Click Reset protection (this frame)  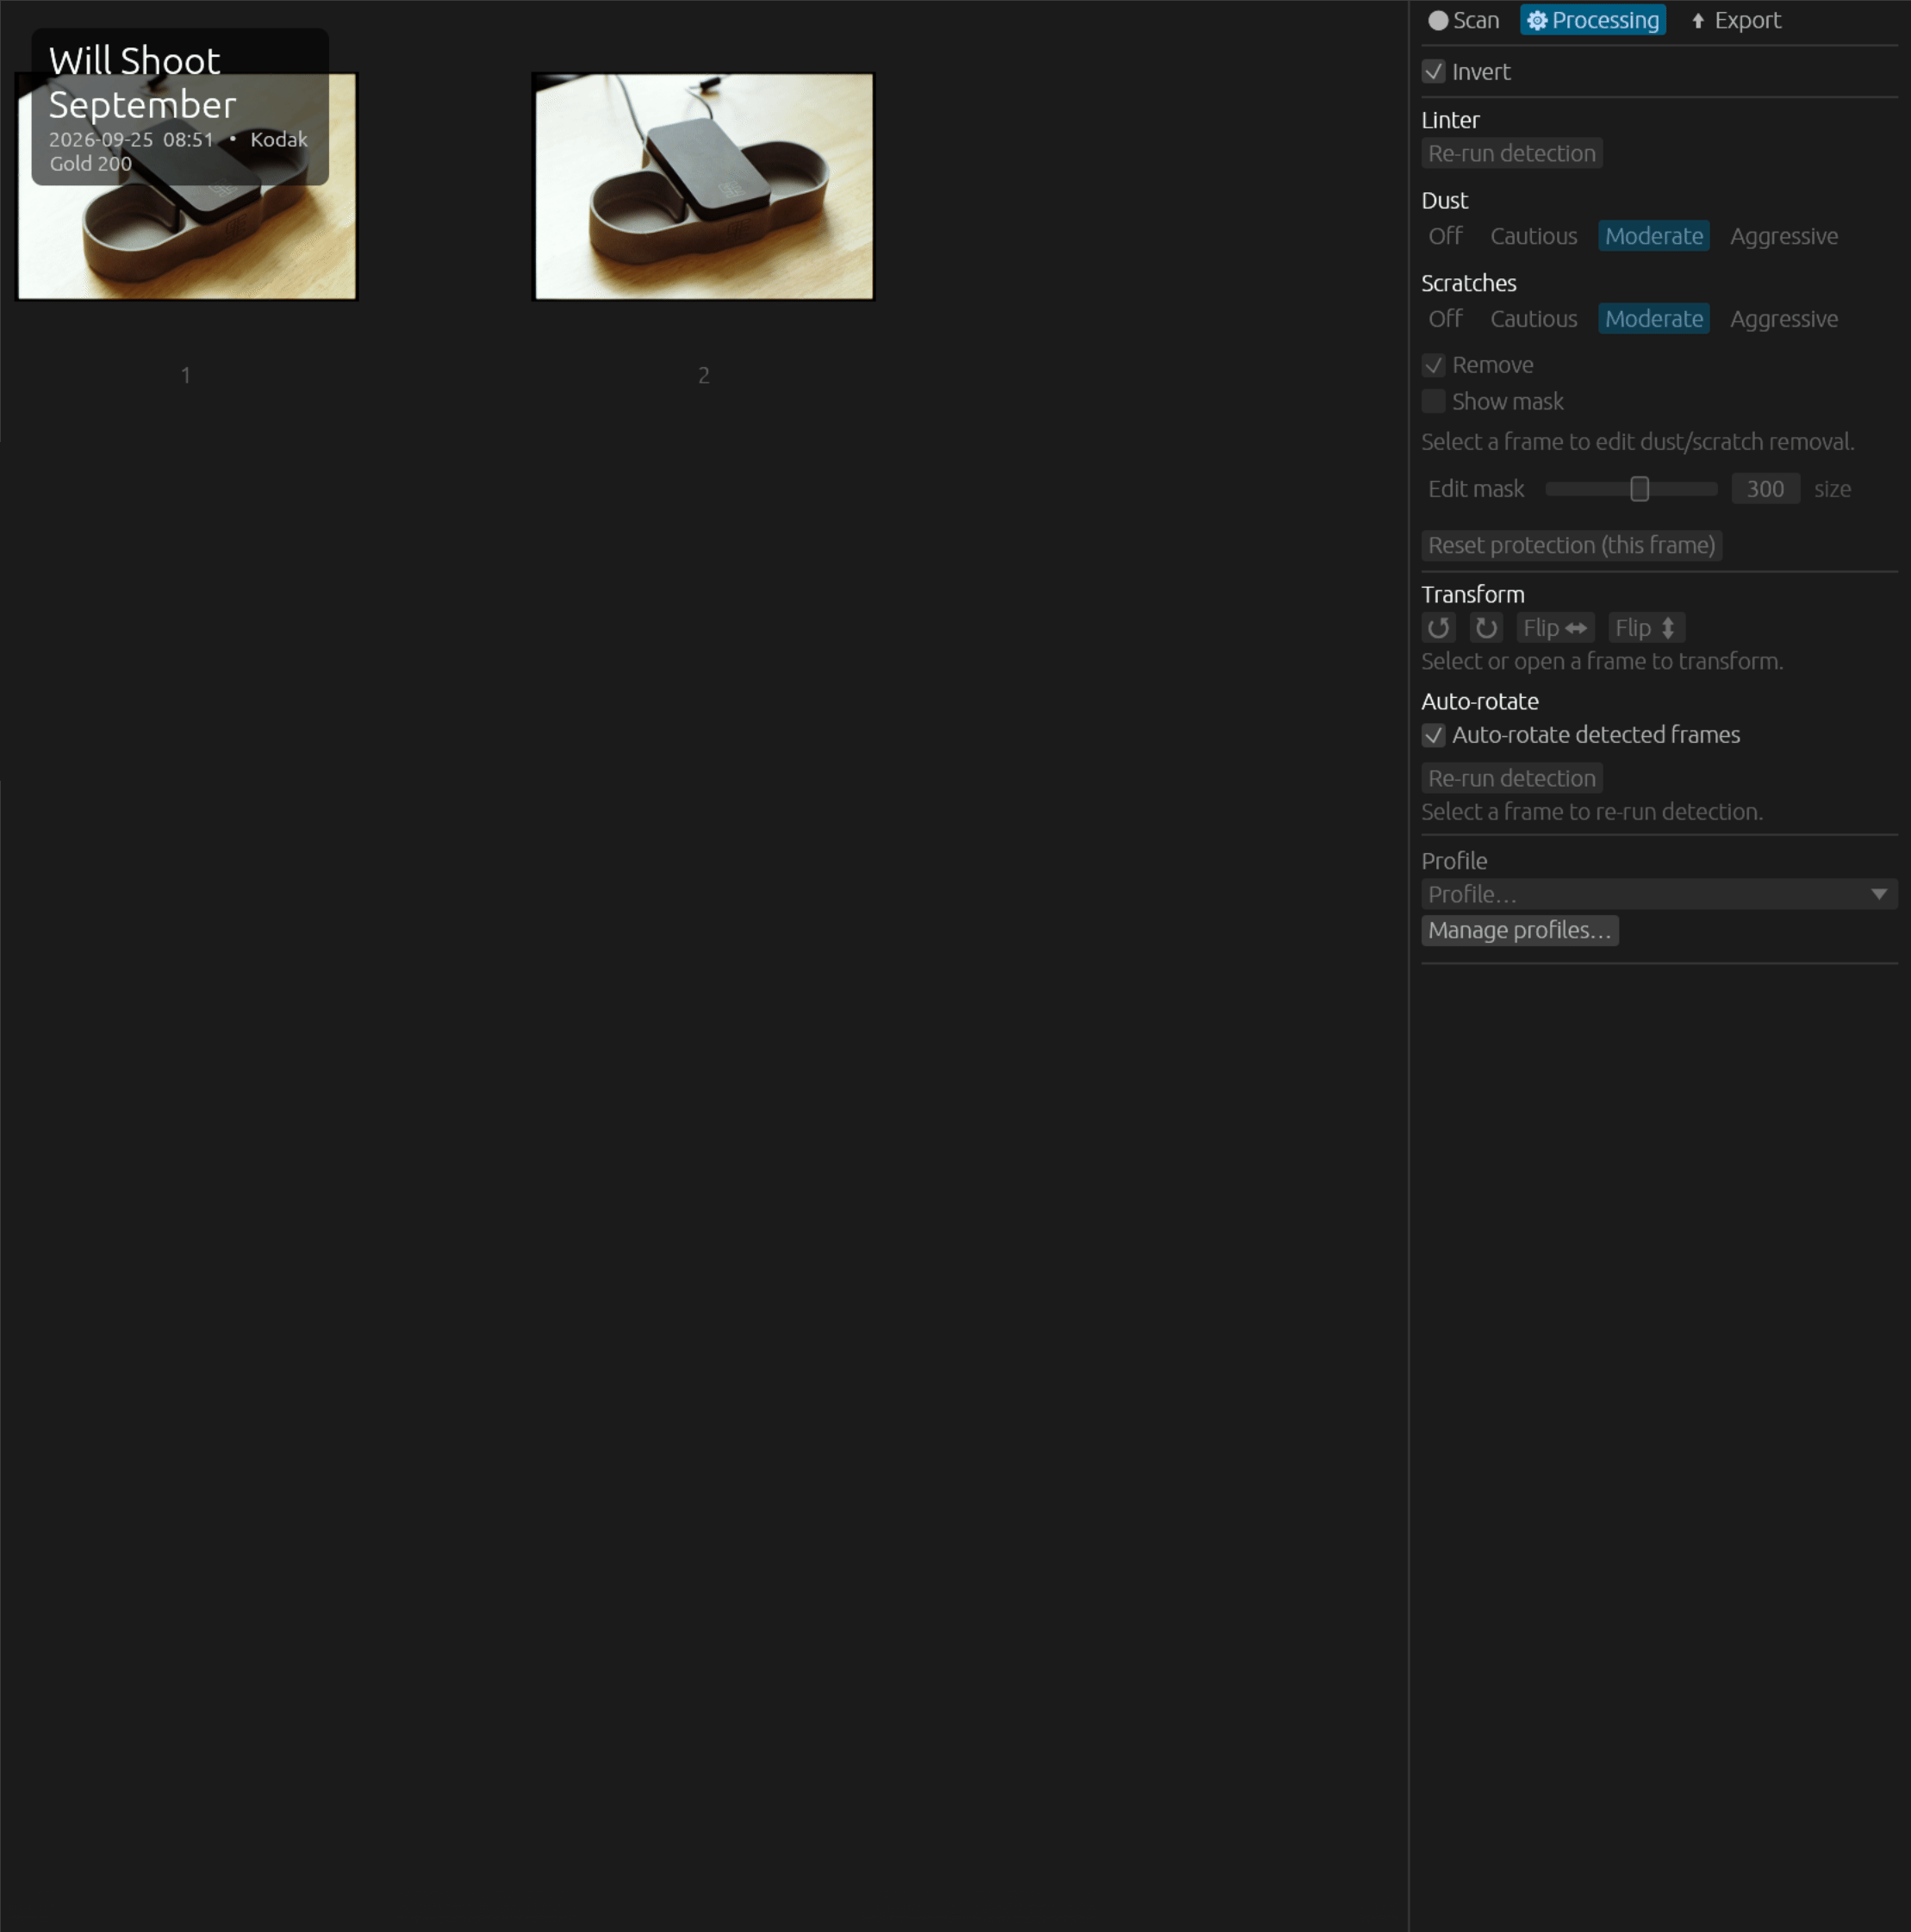(1571, 545)
